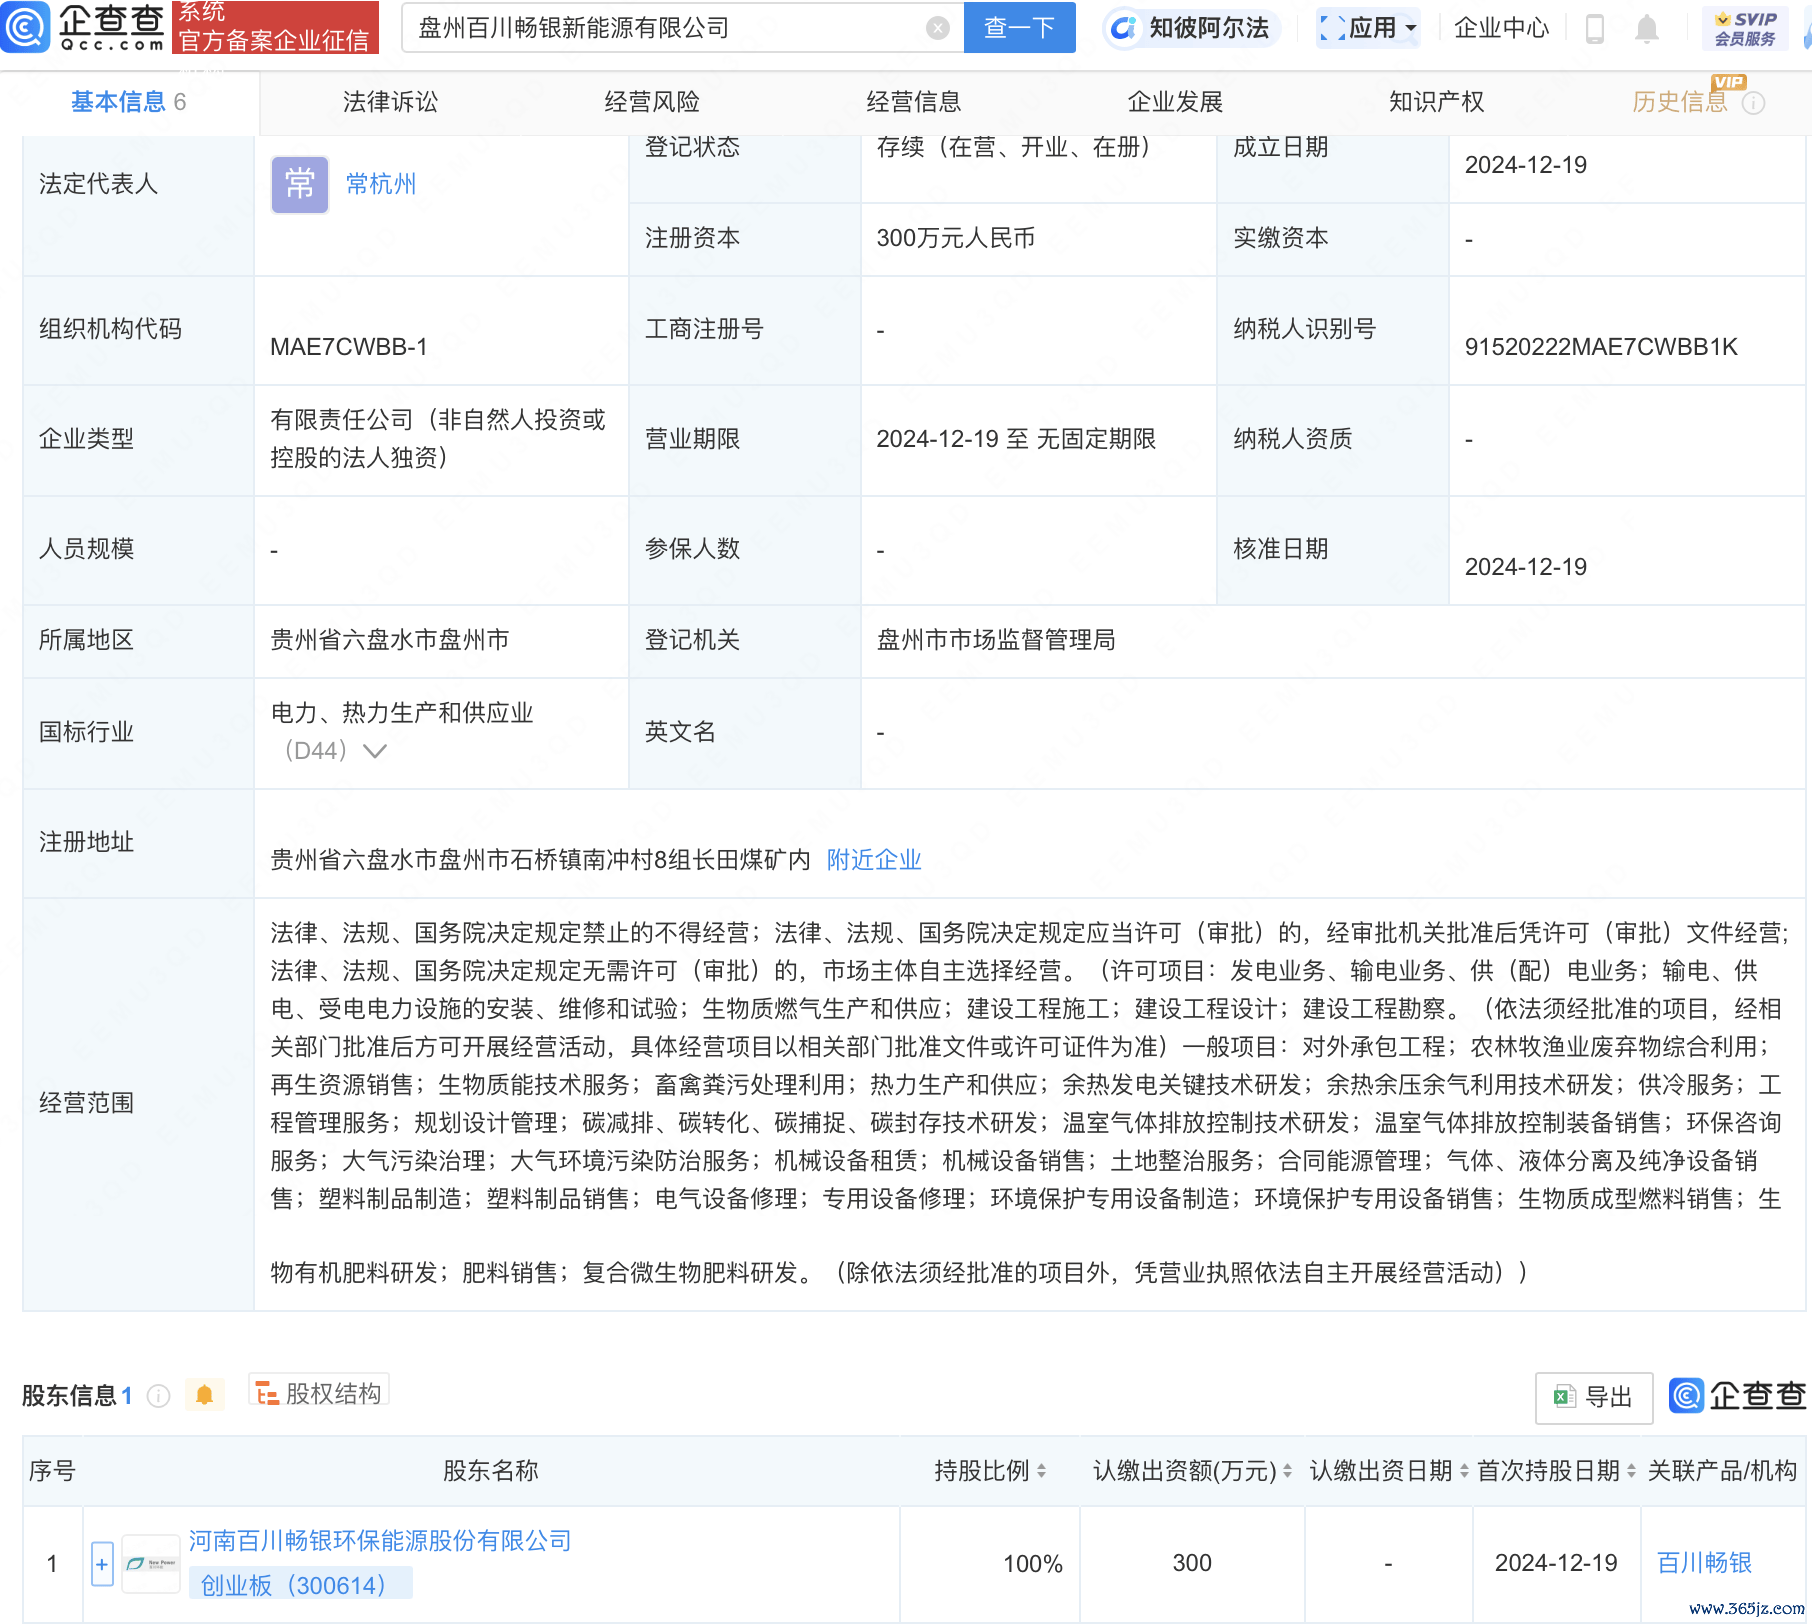Switch to 基本信息 tab
Screen dimensions: 1812x1624
[129, 102]
